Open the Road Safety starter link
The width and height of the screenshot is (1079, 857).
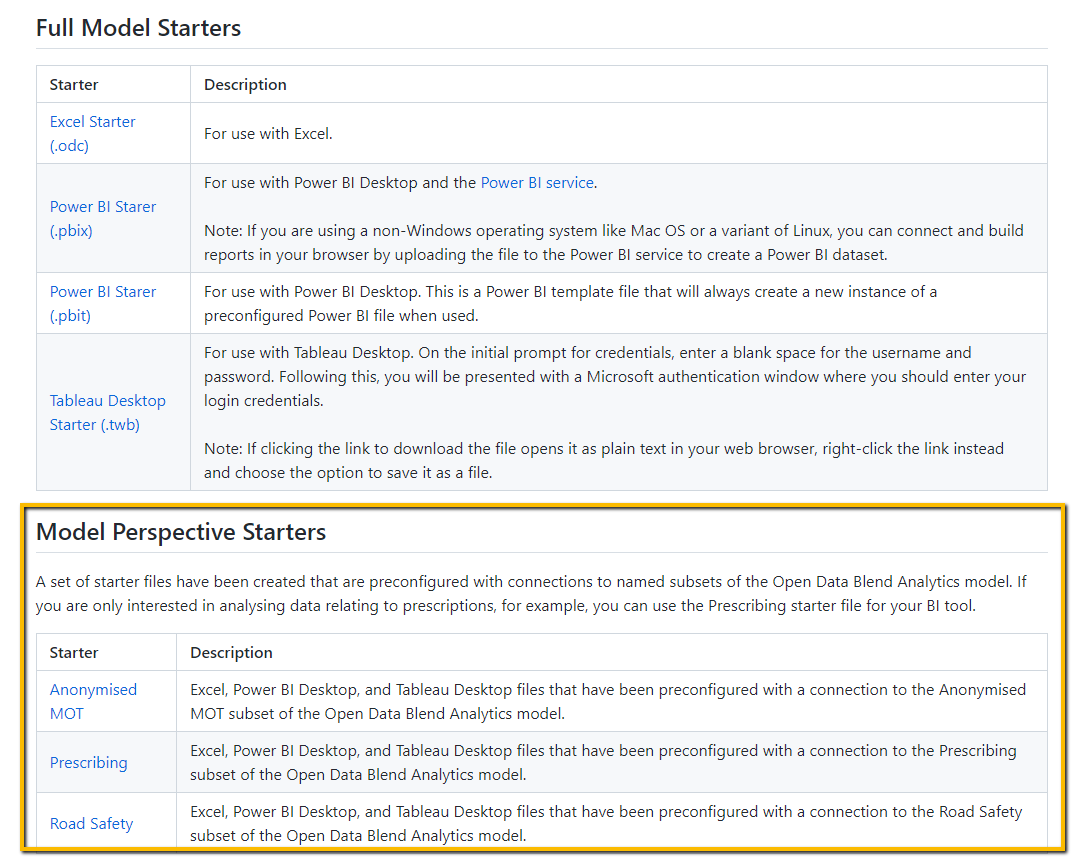(x=91, y=823)
